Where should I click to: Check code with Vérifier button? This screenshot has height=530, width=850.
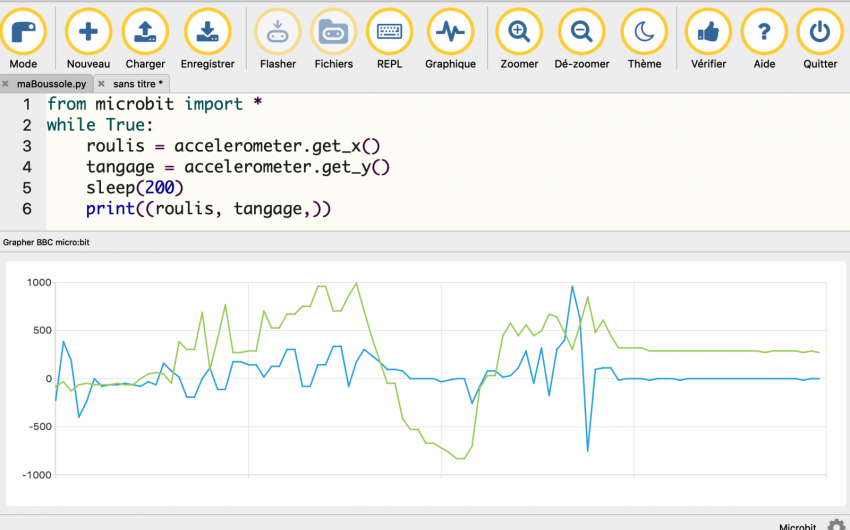click(708, 39)
